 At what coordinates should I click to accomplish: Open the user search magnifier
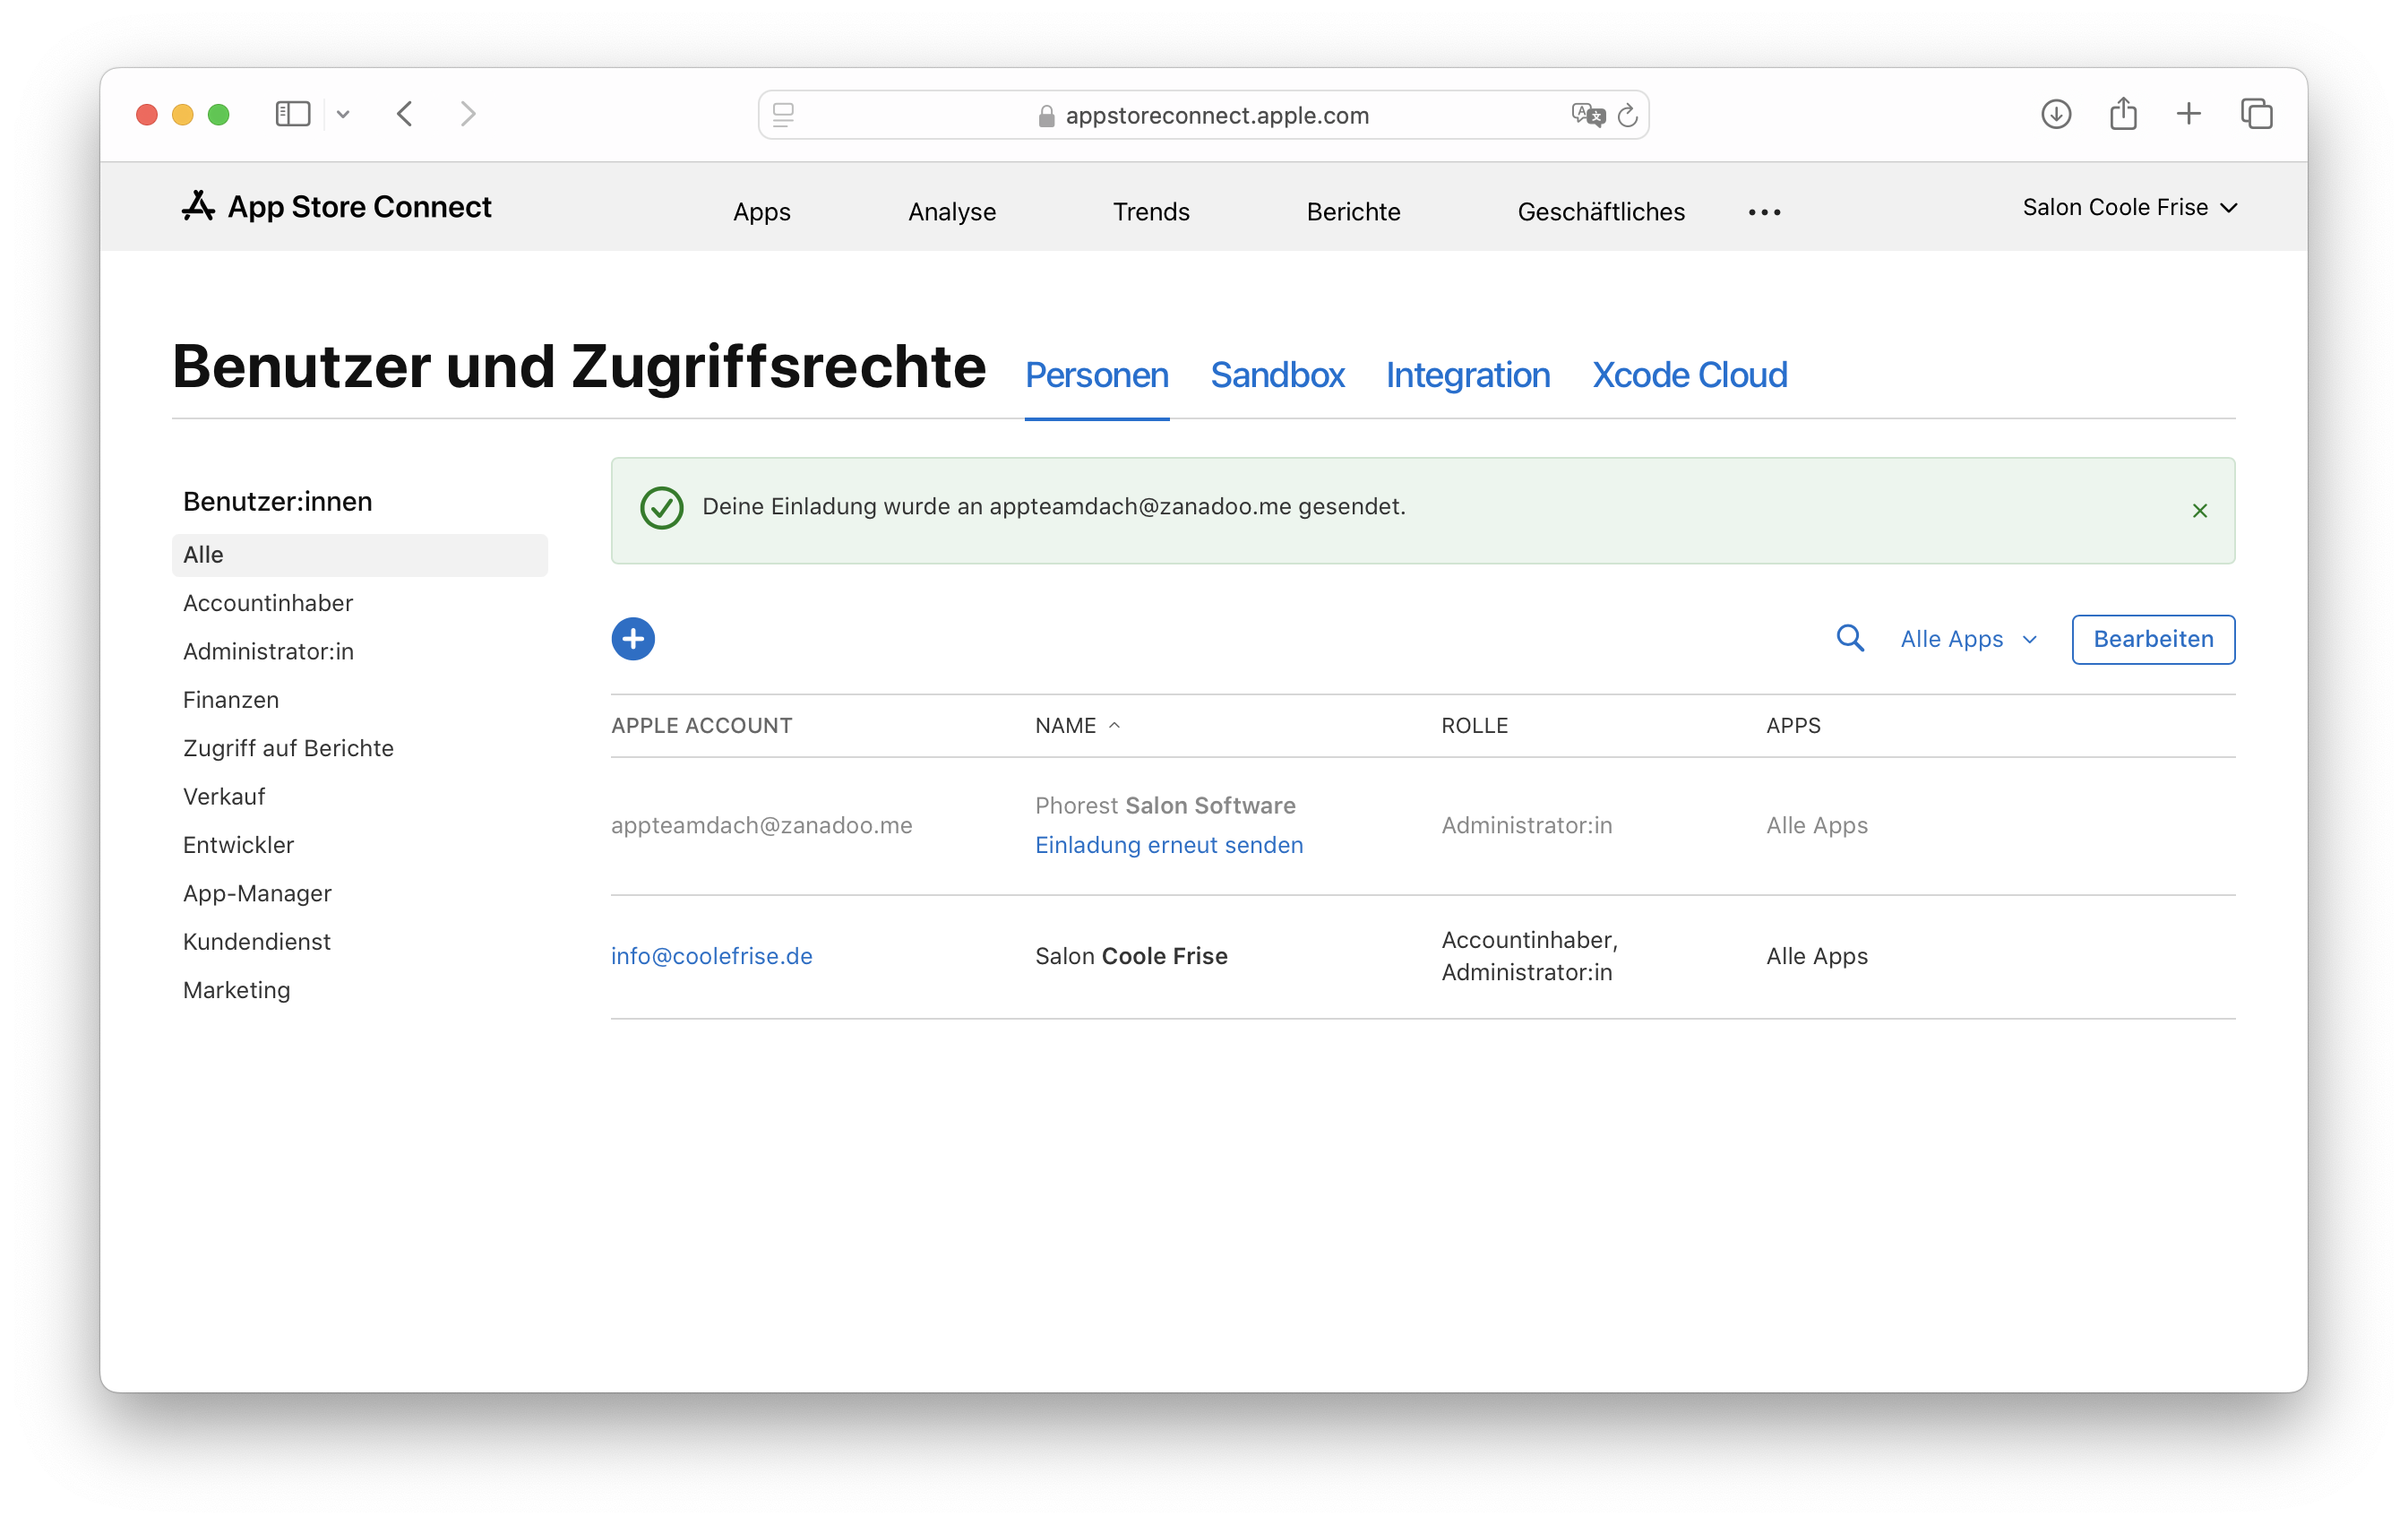click(x=1850, y=638)
